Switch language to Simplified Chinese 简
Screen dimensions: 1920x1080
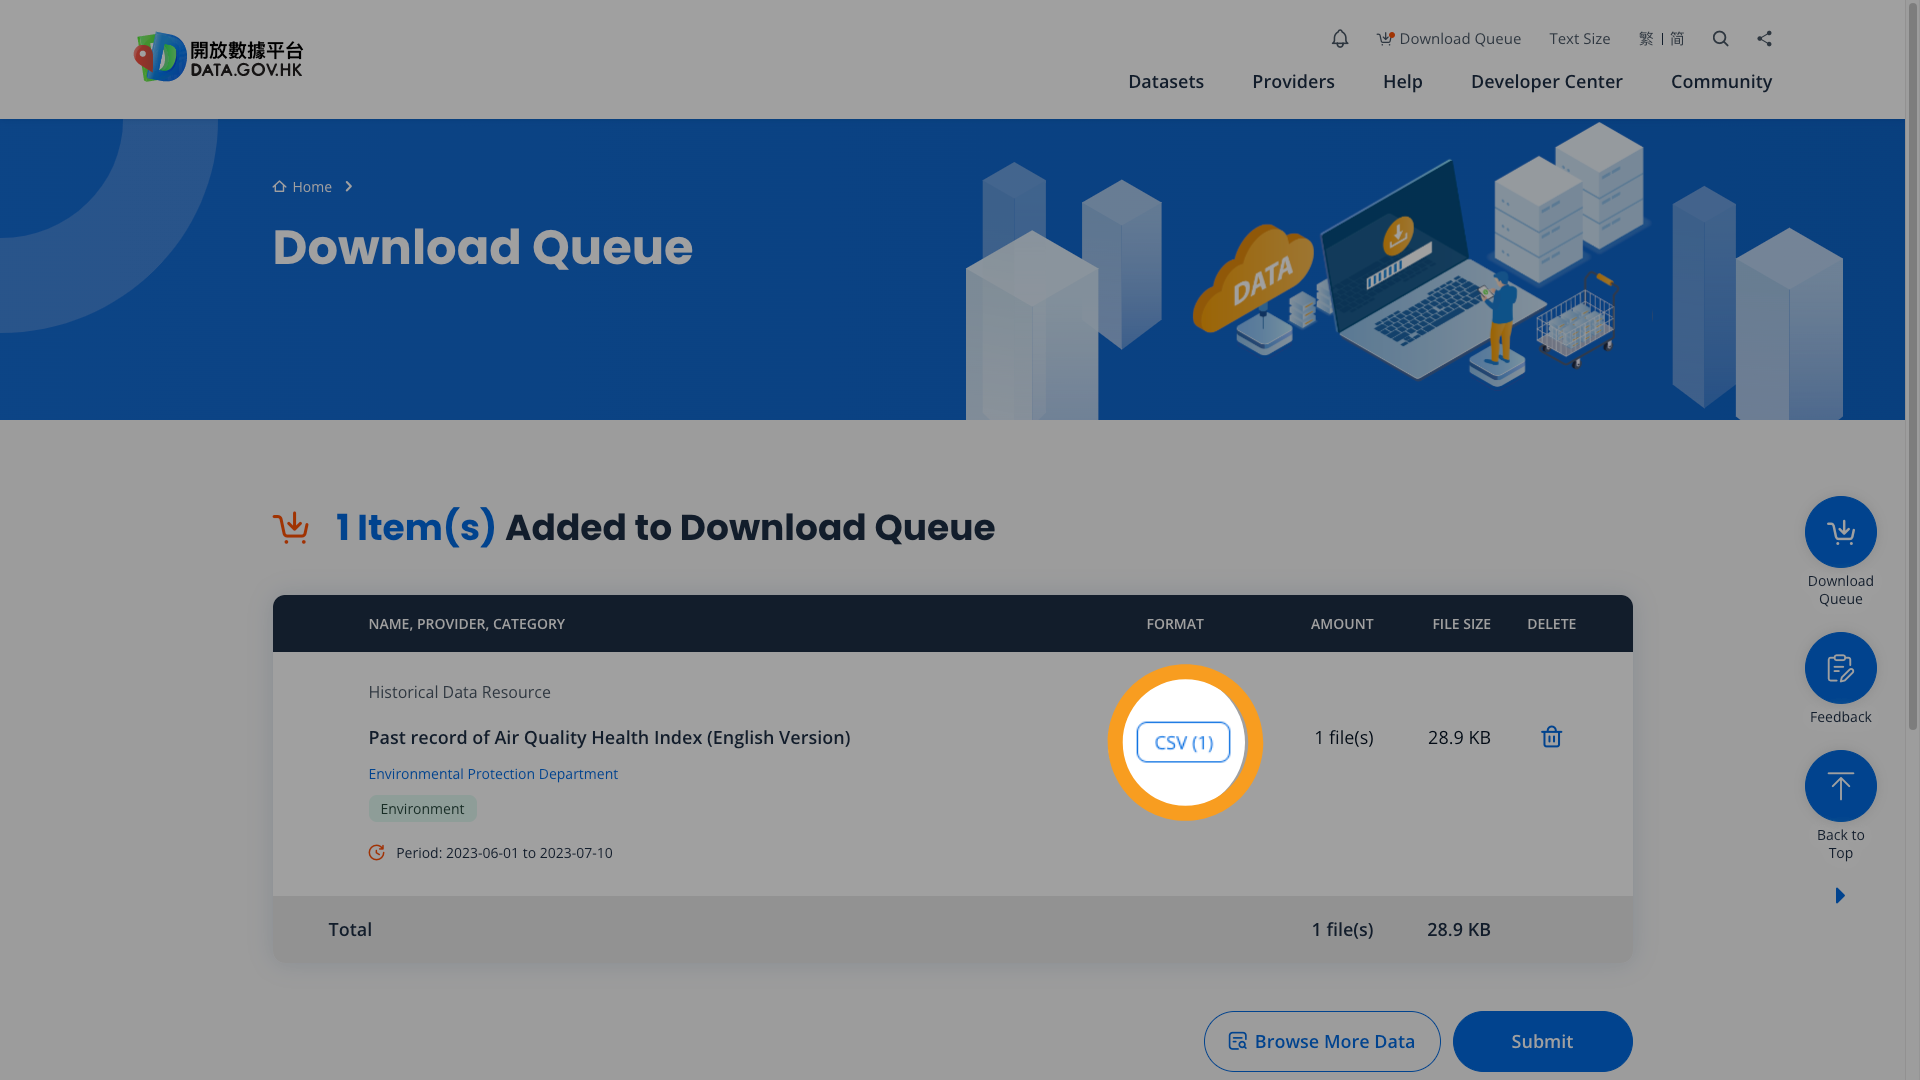pos(1677,38)
